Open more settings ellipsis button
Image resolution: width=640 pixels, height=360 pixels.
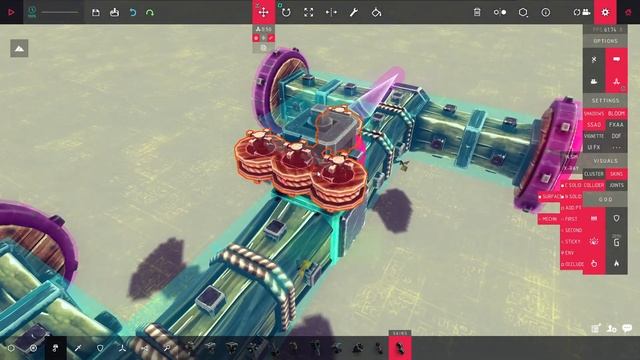(616, 147)
